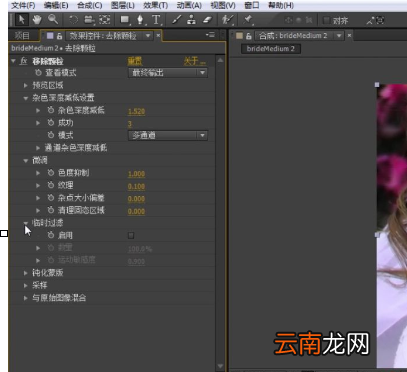The width and height of the screenshot is (407, 372).
Task: Select the Rectangle shape tool
Action: click(125, 20)
